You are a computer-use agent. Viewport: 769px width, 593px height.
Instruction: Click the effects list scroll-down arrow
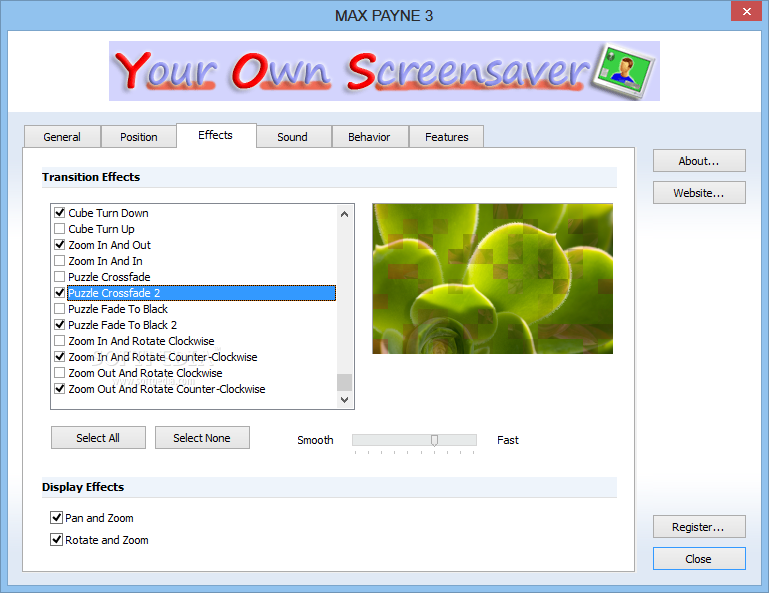point(344,399)
